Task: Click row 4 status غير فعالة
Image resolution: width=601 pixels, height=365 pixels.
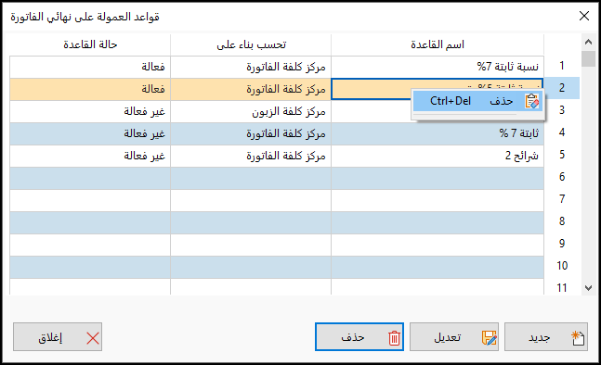Action: (x=90, y=133)
